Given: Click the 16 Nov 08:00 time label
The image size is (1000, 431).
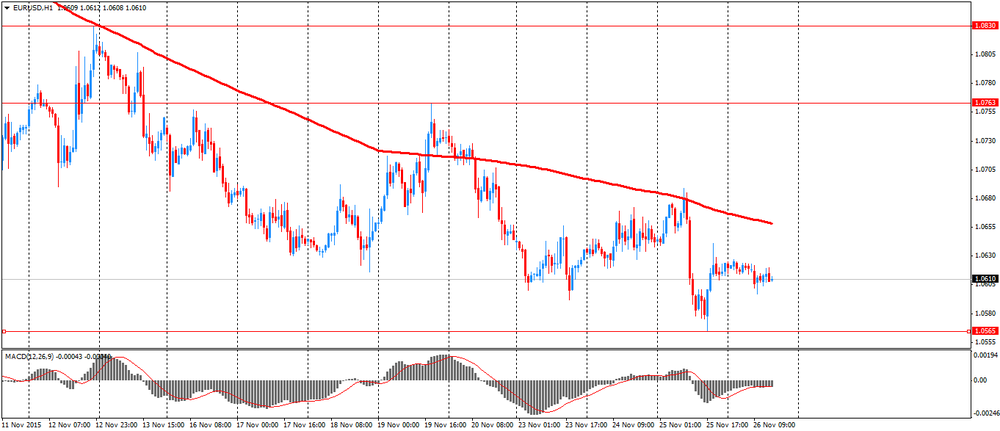Looking at the screenshot, I should coord(209,423).
